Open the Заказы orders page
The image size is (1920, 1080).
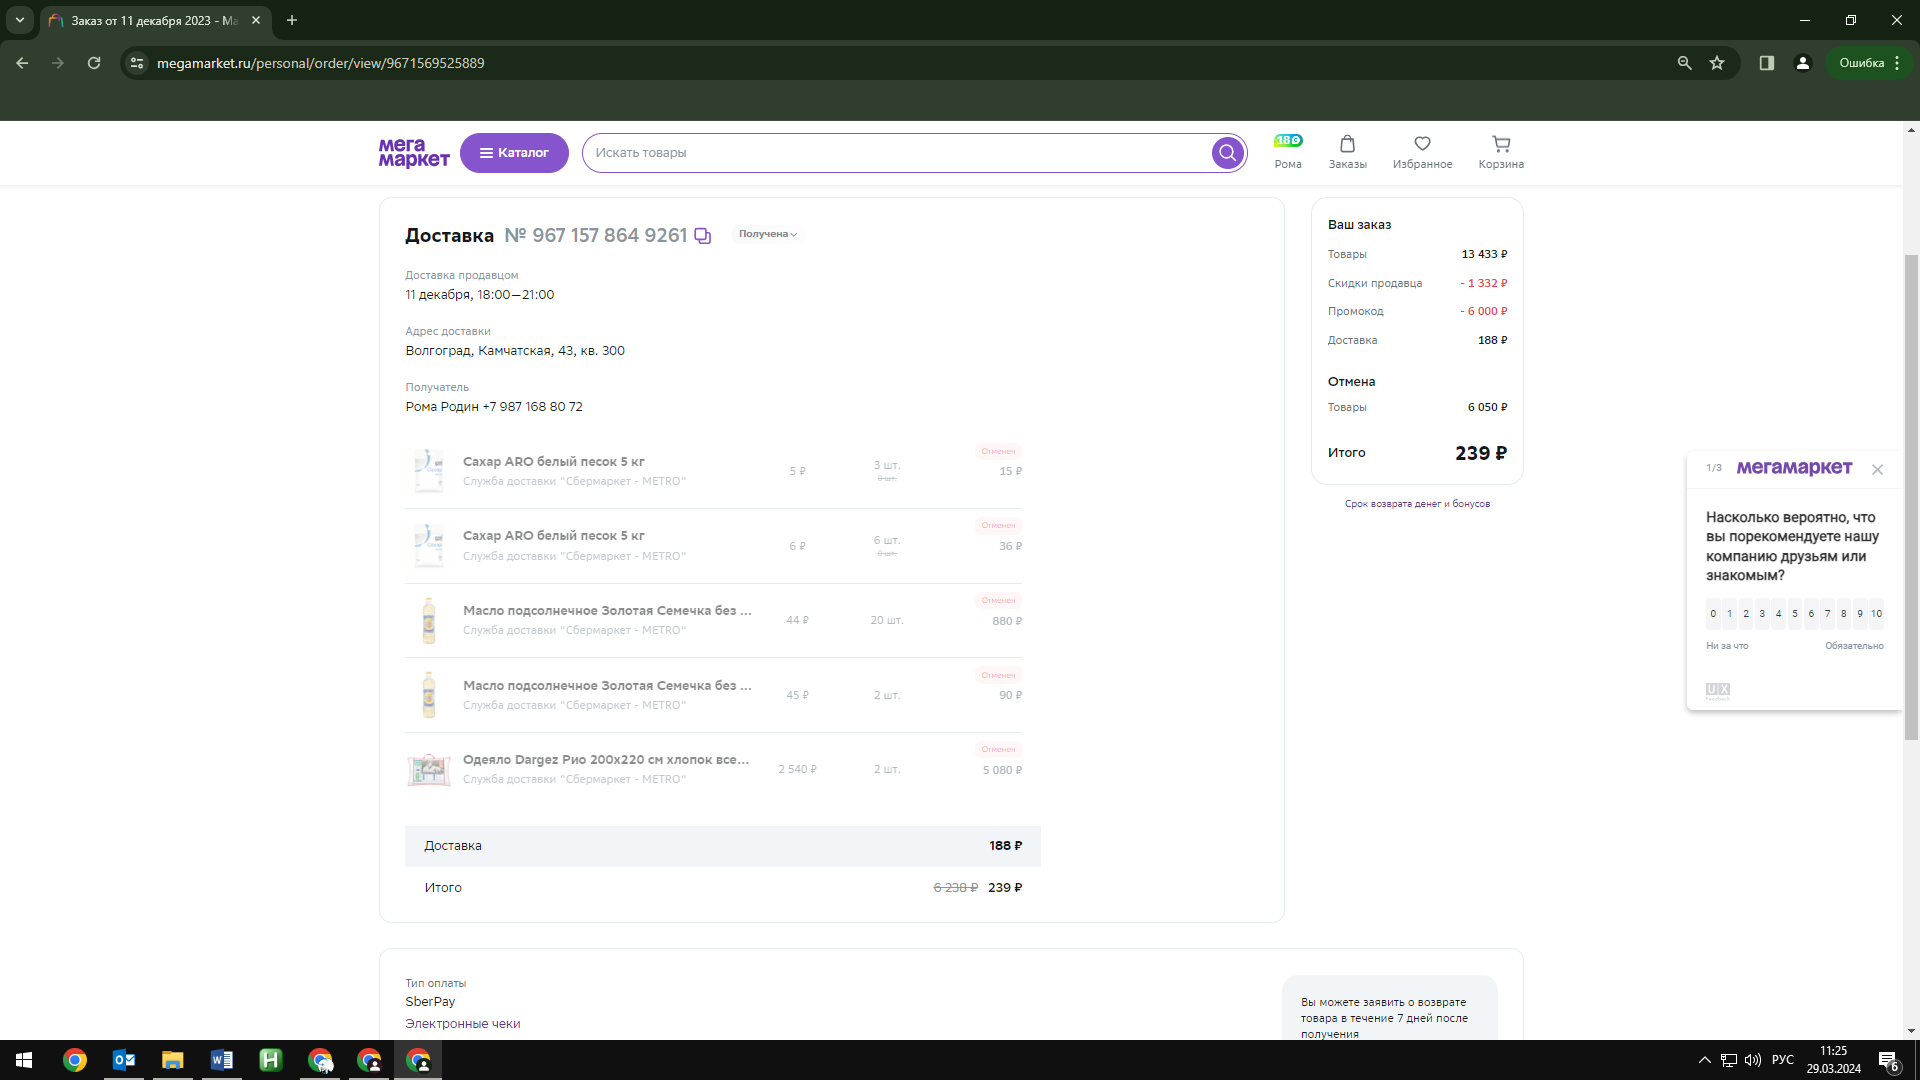[x=1347, y=152]
